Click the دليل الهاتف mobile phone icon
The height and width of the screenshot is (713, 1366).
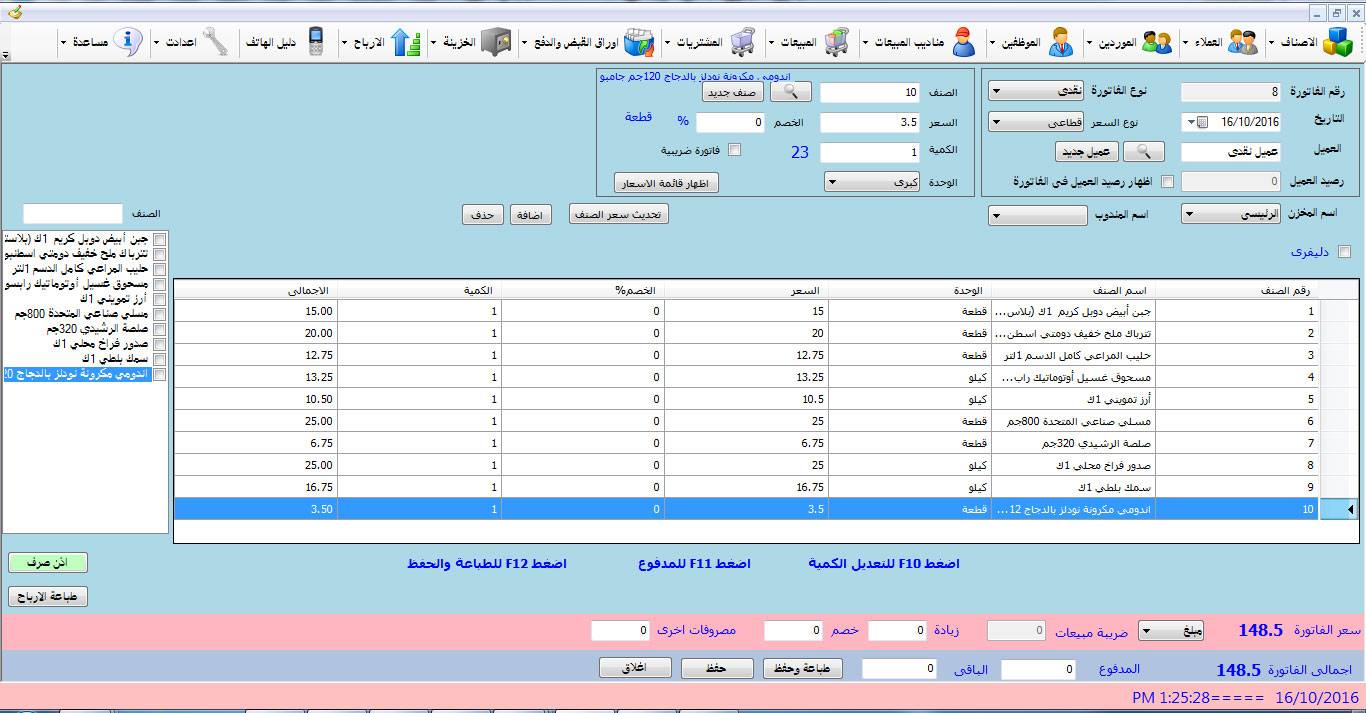(x=316, y=42)
